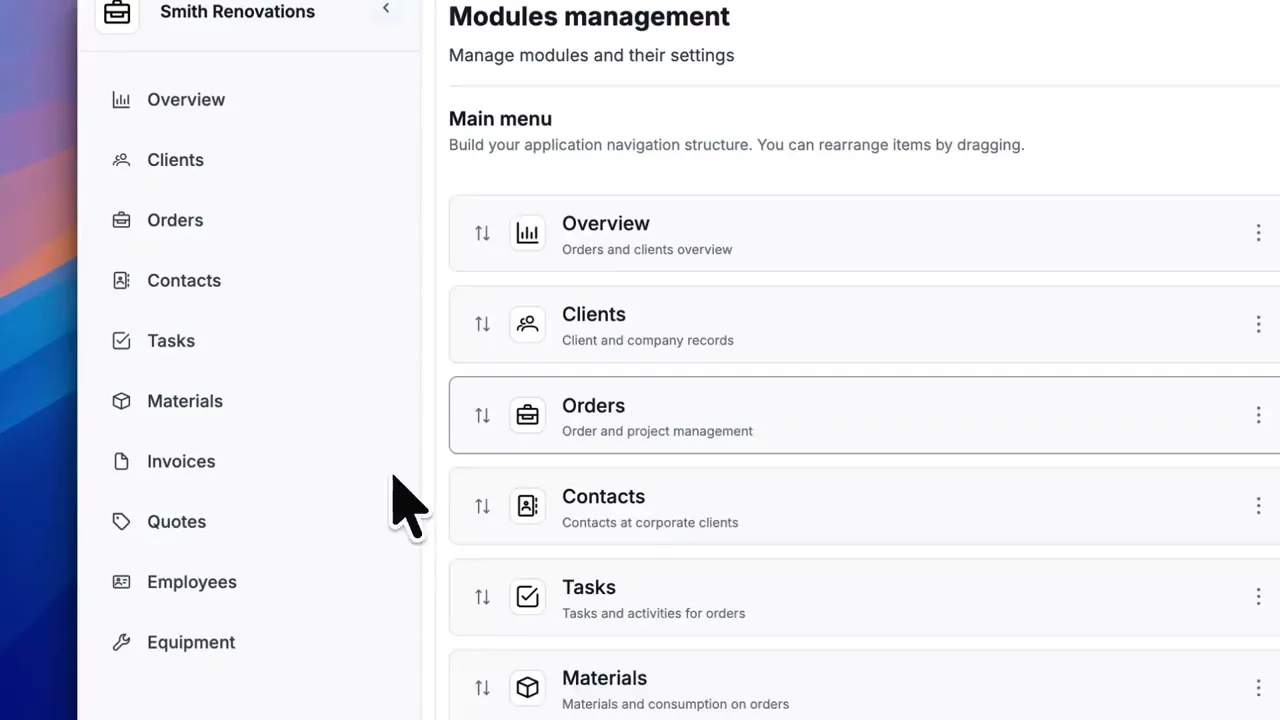Viewport: 1280px width, 720px height.
Task: Open the Orders module's three-dot options menu
Action: pyautogui.click(x=1258, y=415)
